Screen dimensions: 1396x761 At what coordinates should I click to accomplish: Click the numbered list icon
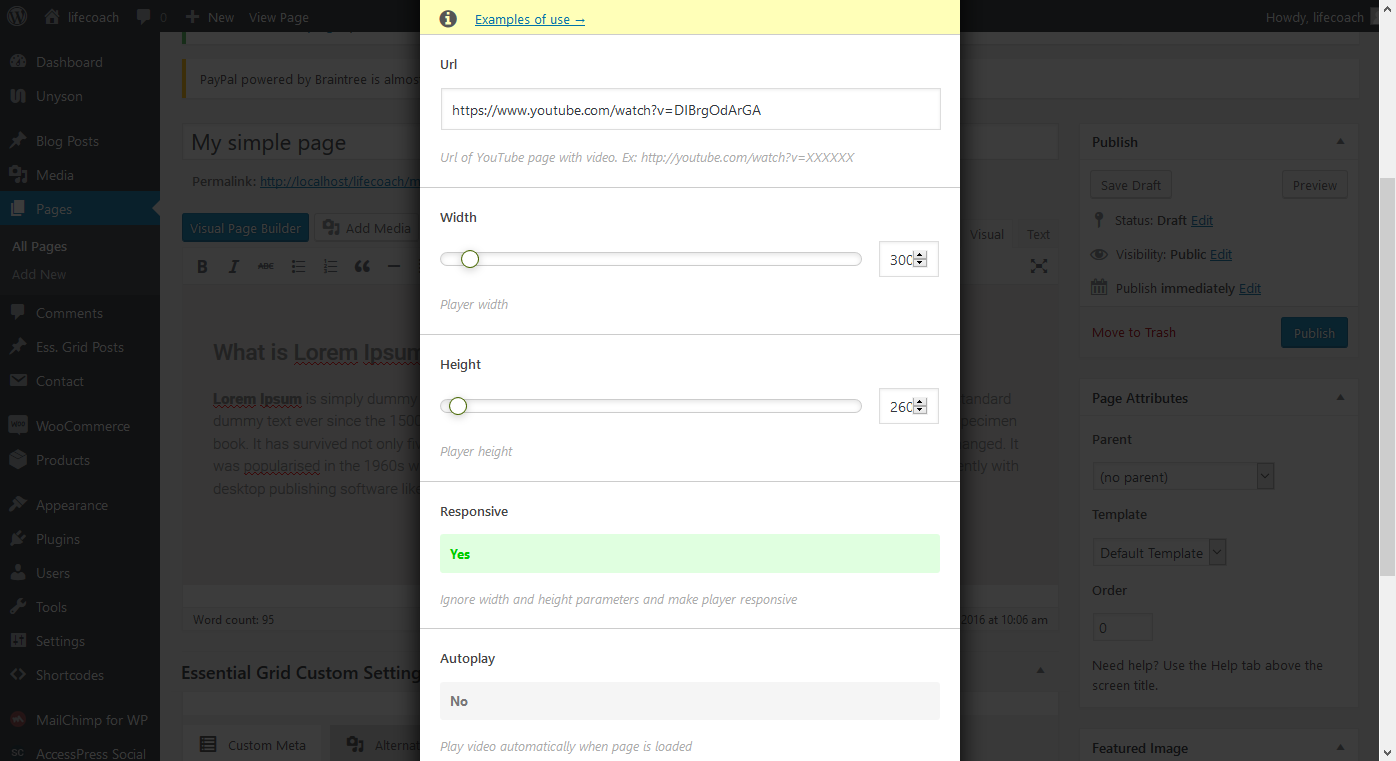[330, 267]
